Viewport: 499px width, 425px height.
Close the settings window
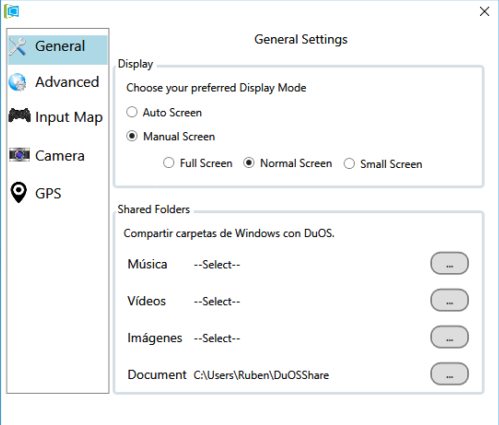coord(484,12)
